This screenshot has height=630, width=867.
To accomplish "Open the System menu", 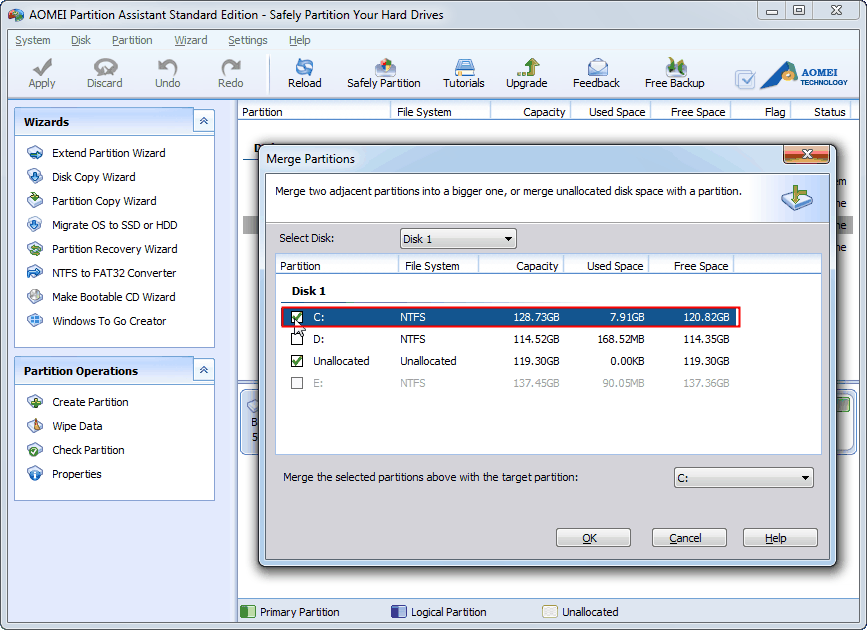I will (x=33, y=40).
